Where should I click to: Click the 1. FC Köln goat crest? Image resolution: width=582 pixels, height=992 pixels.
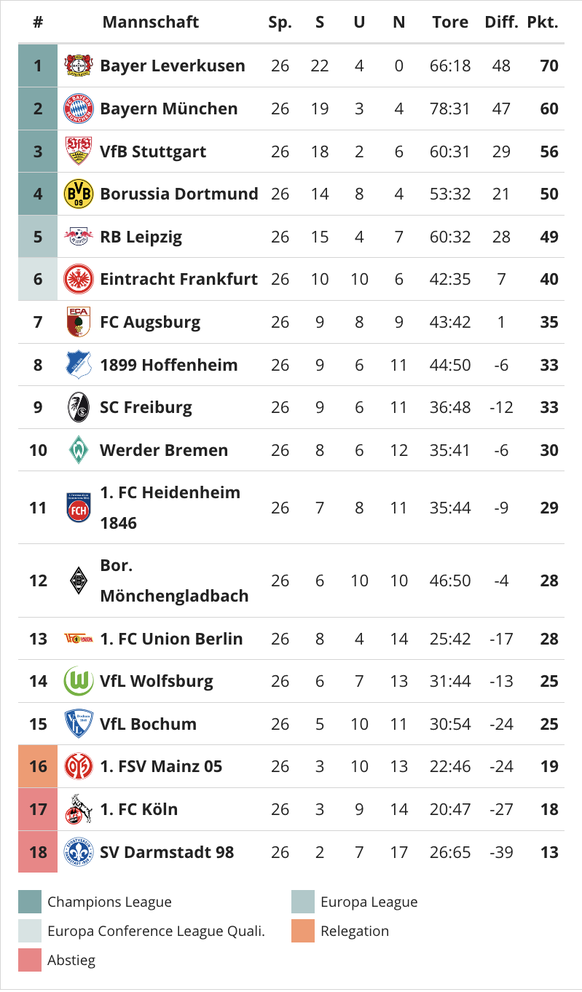point(78,809)
